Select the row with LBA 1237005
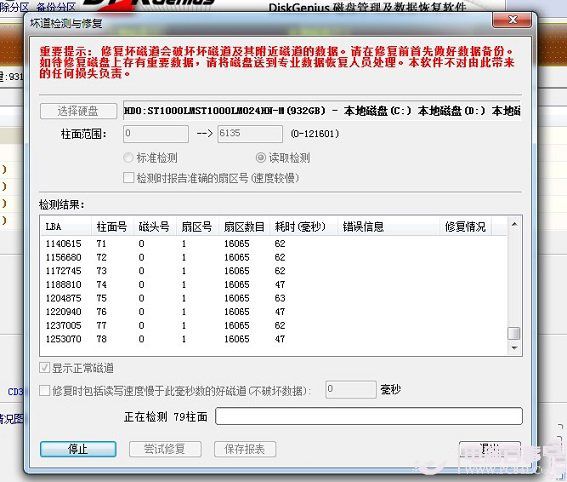This screenshot has width=567, height=482. click(274, 325)
